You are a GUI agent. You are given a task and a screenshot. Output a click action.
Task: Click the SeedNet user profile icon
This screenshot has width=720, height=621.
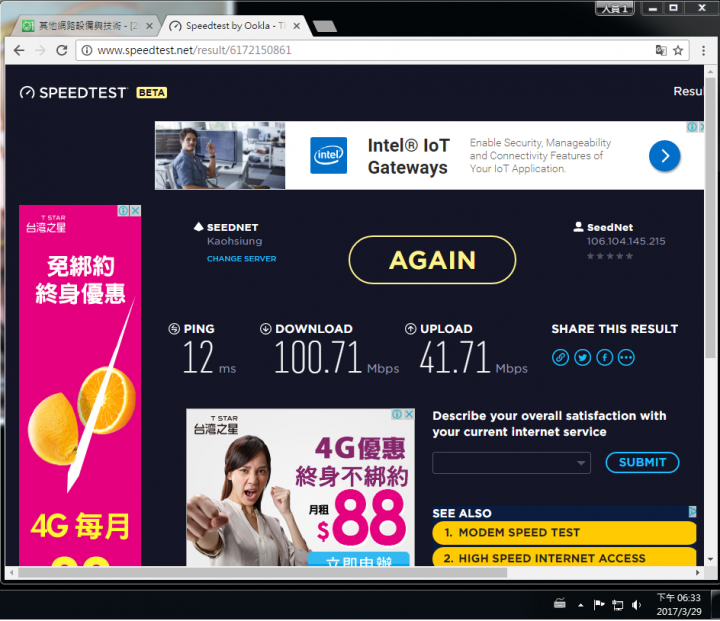point(579,227)
